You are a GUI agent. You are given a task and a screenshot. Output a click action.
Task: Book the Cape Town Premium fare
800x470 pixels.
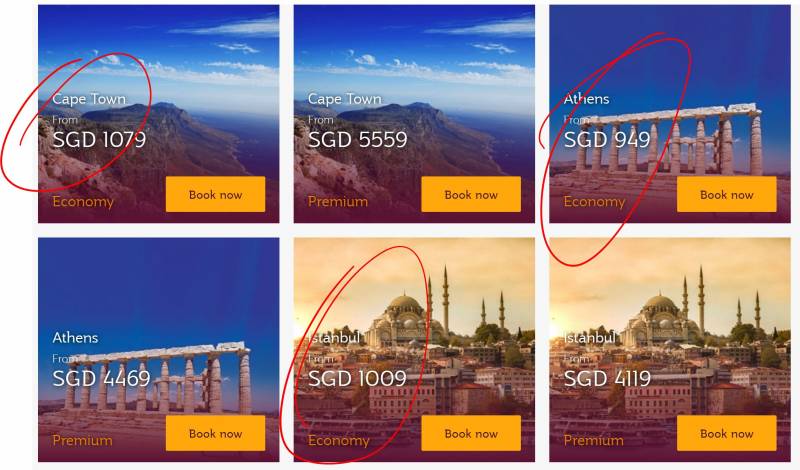[471, 194]
